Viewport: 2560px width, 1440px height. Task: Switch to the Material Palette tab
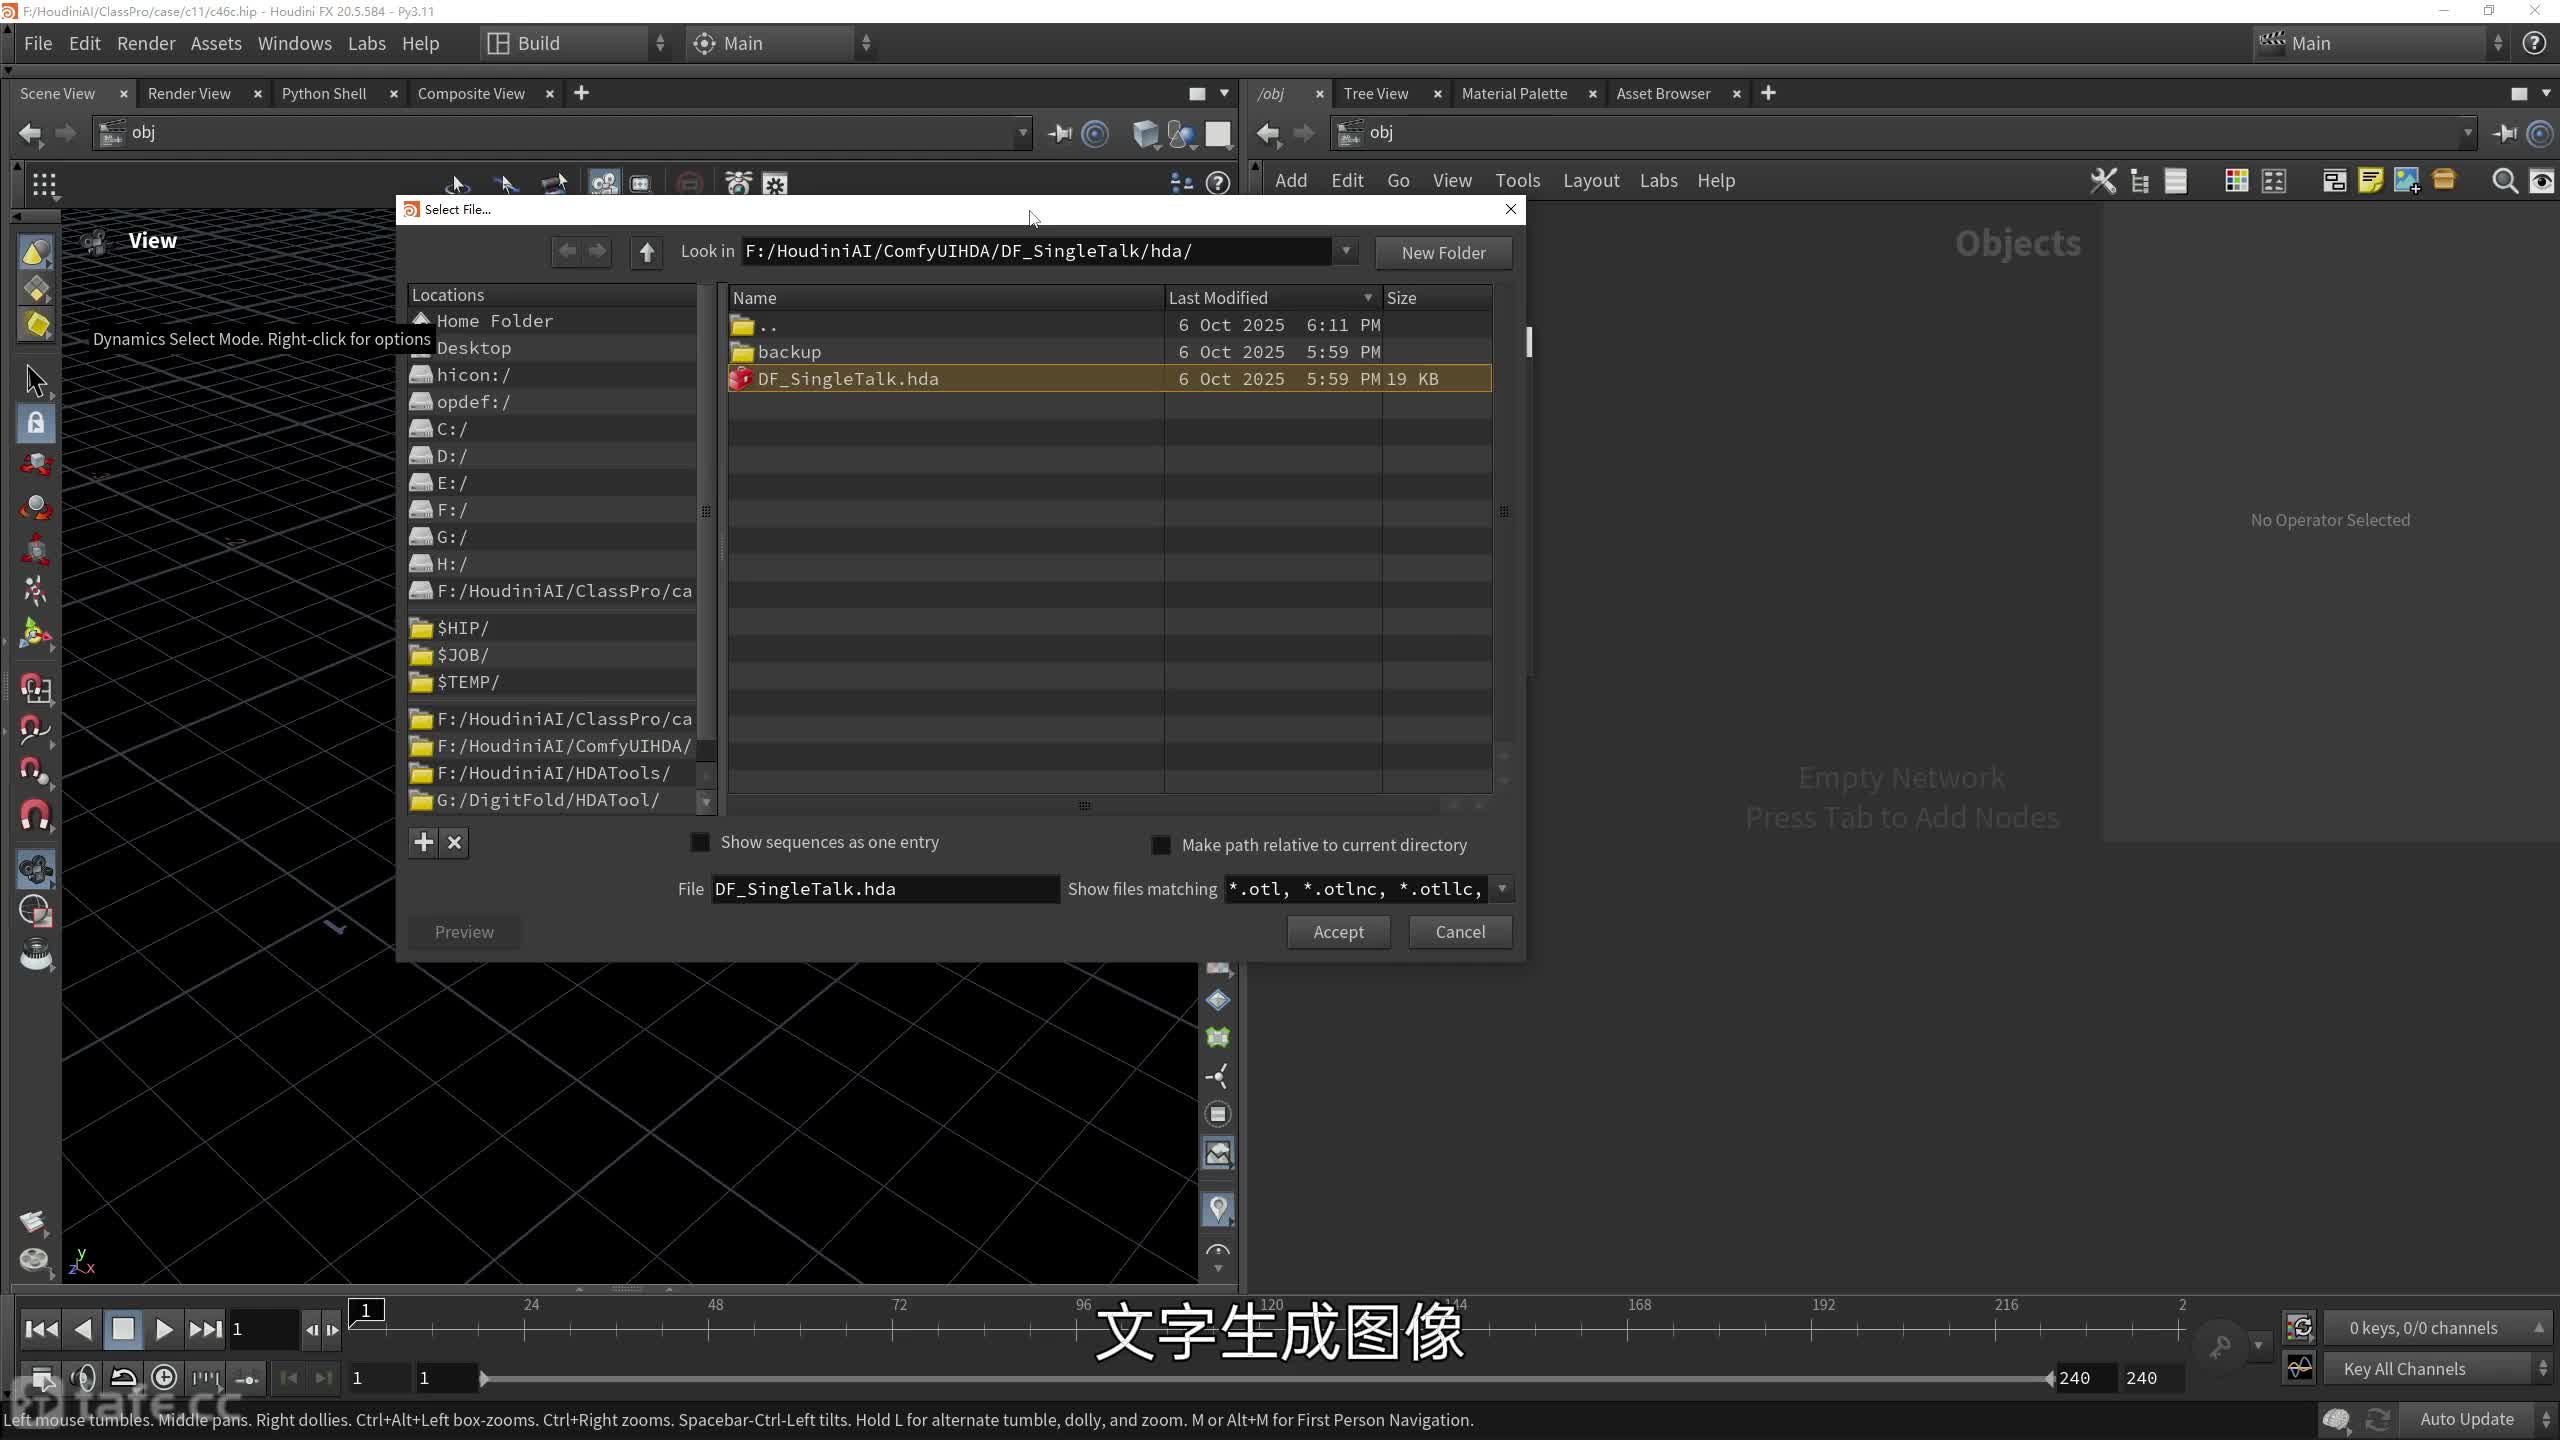[1514, 93]
